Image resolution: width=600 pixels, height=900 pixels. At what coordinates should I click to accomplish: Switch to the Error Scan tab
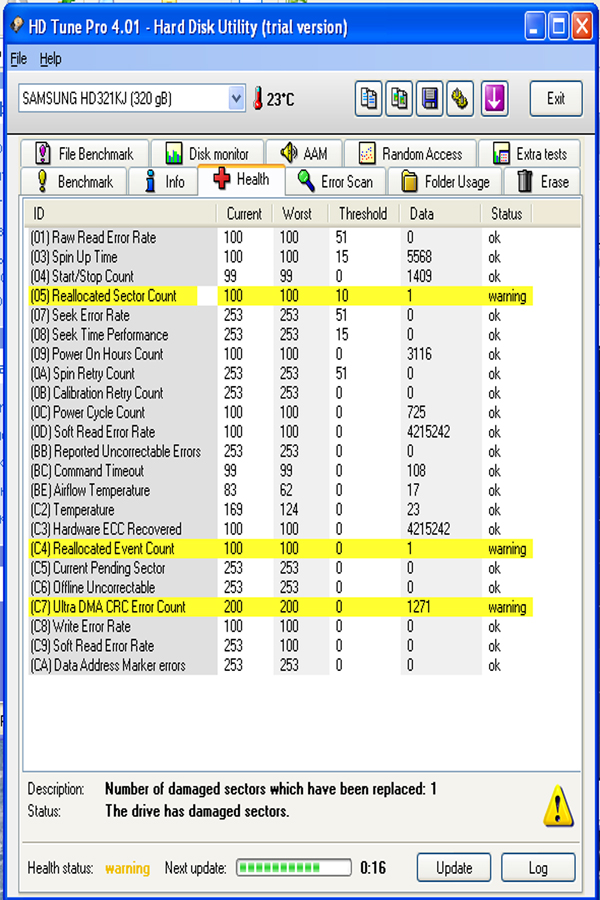click(333, 182)
